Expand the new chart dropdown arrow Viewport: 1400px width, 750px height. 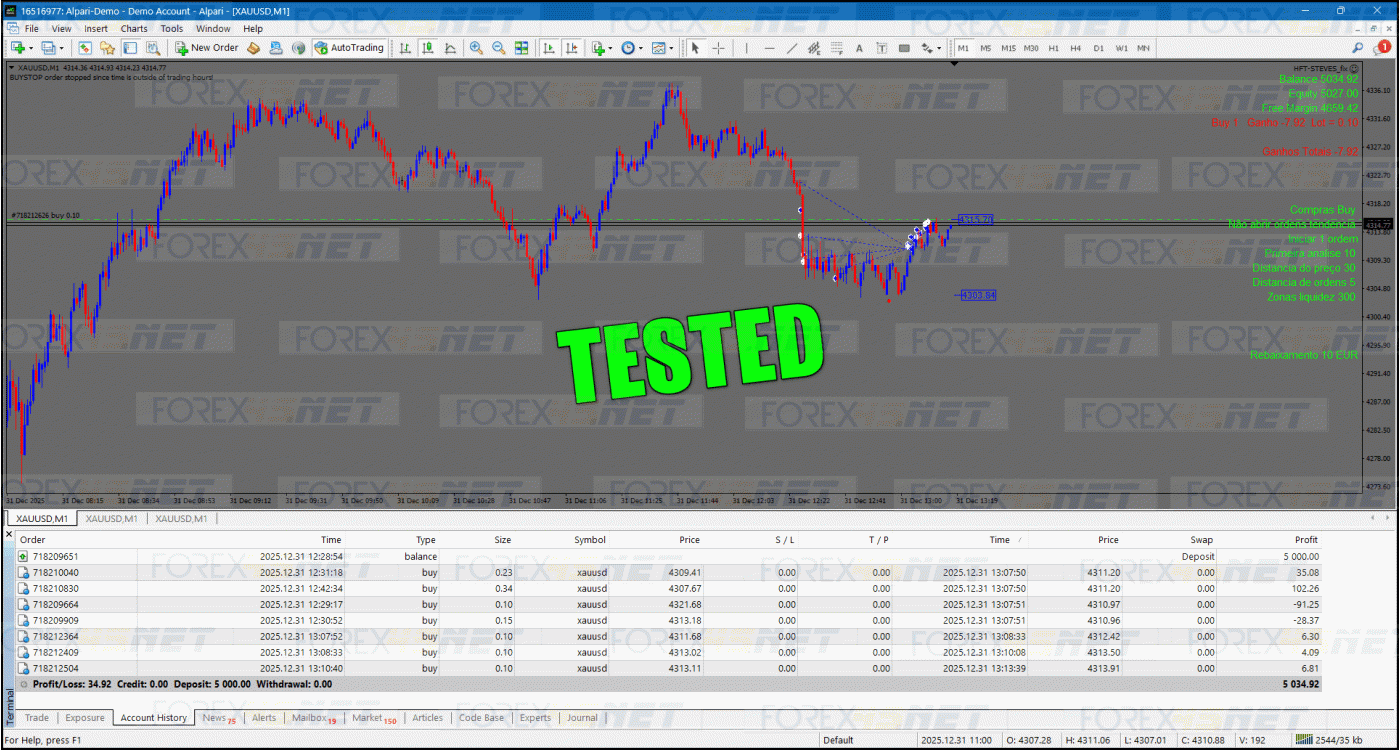click(33, 47)
